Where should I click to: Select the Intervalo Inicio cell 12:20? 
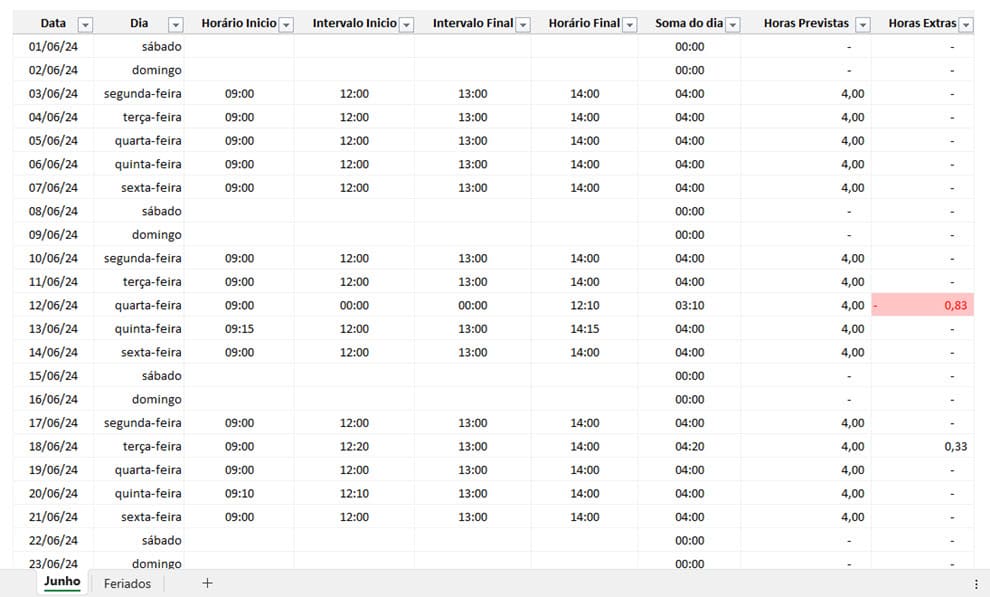point(354,446)
